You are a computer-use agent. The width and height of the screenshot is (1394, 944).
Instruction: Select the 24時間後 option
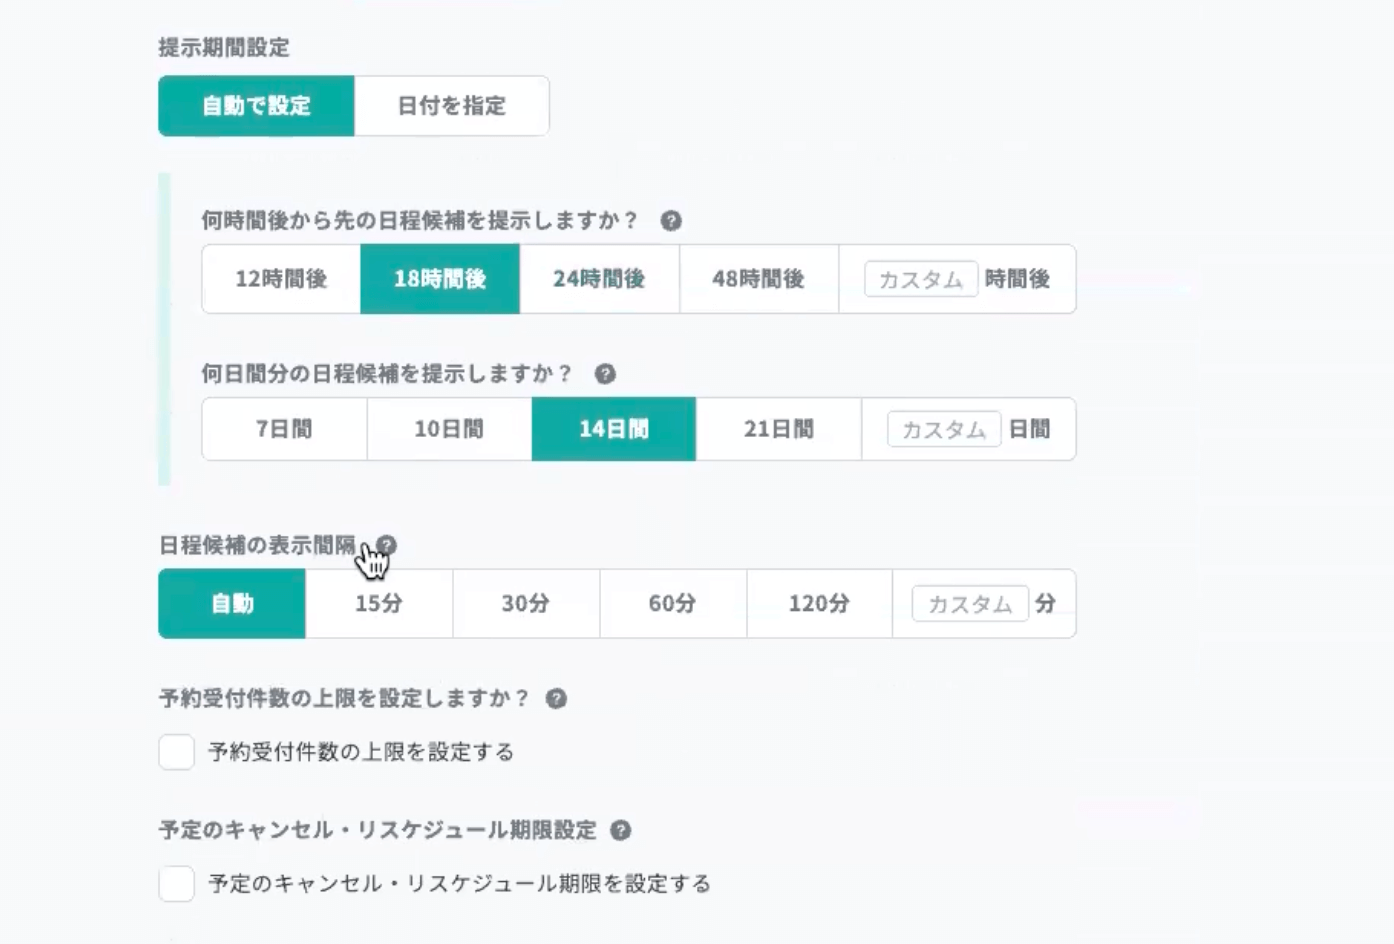tap(599, 279)
